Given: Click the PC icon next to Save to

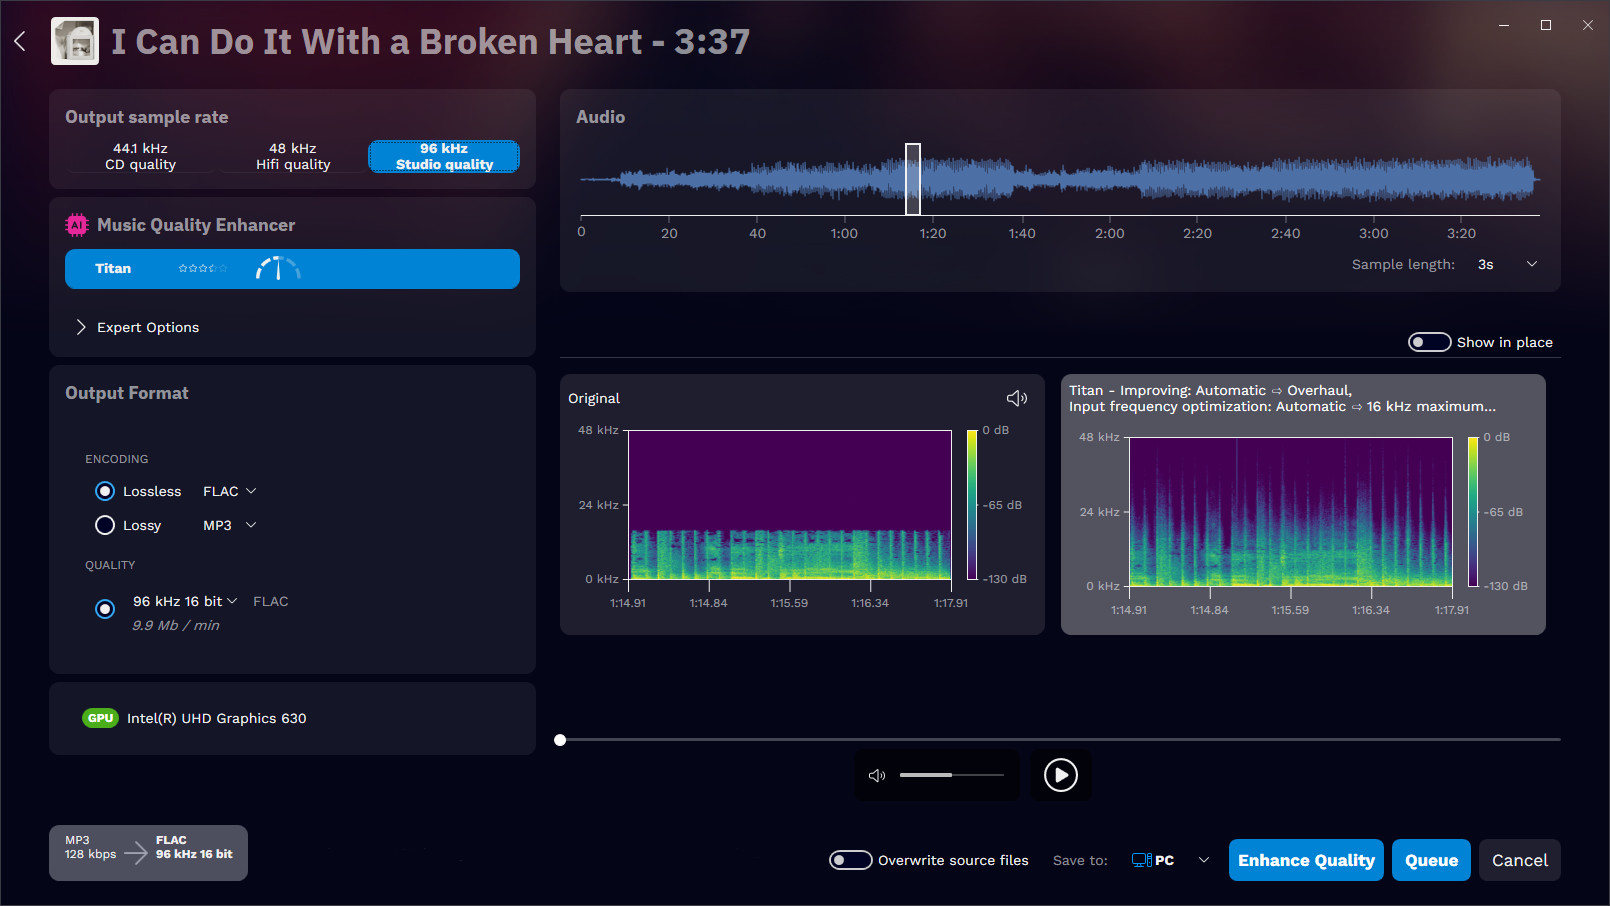Looking at the screenshot, I should coord(1141,859).
